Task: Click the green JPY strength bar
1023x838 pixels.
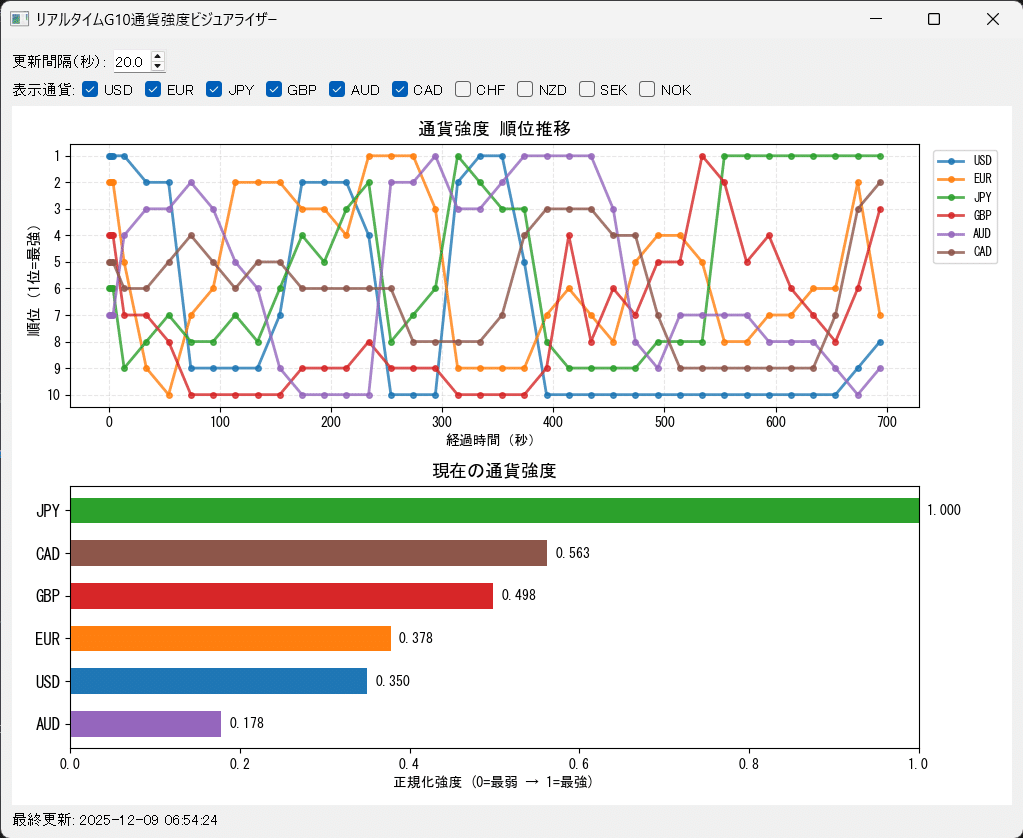Action: 495,510
